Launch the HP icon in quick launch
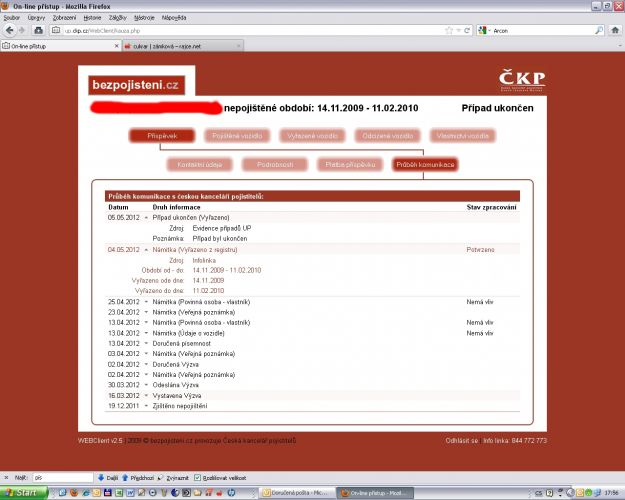Image resolution: width=625 pixels, height=500 pixels. (x=231, y=493)
